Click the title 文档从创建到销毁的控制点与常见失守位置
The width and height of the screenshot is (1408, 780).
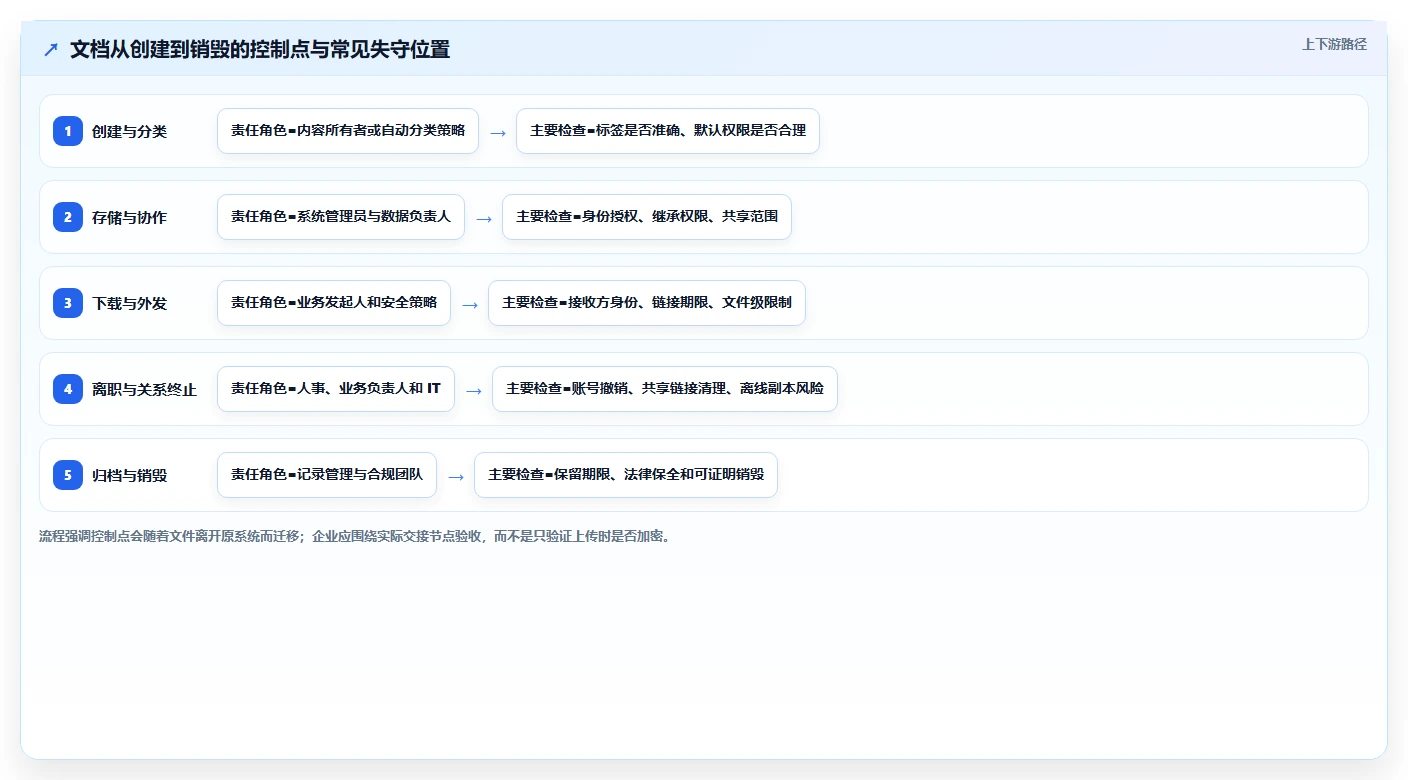coord(260,49)
